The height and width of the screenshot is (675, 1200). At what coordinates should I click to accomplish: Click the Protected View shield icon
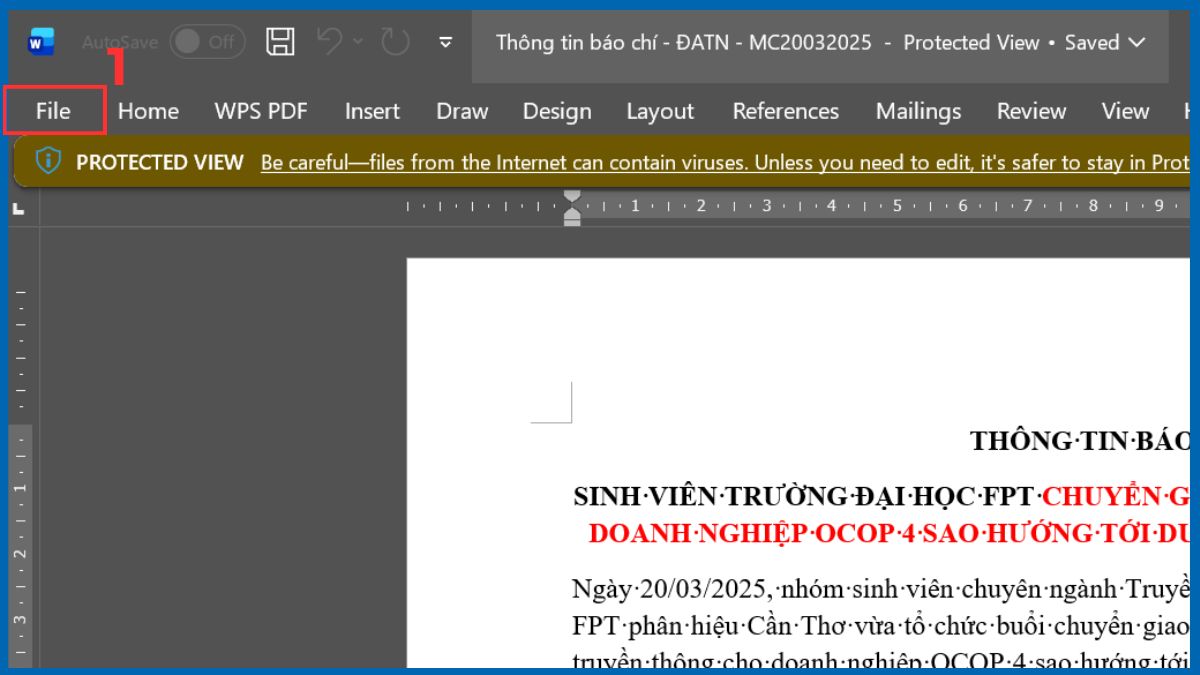coord(48,161)
